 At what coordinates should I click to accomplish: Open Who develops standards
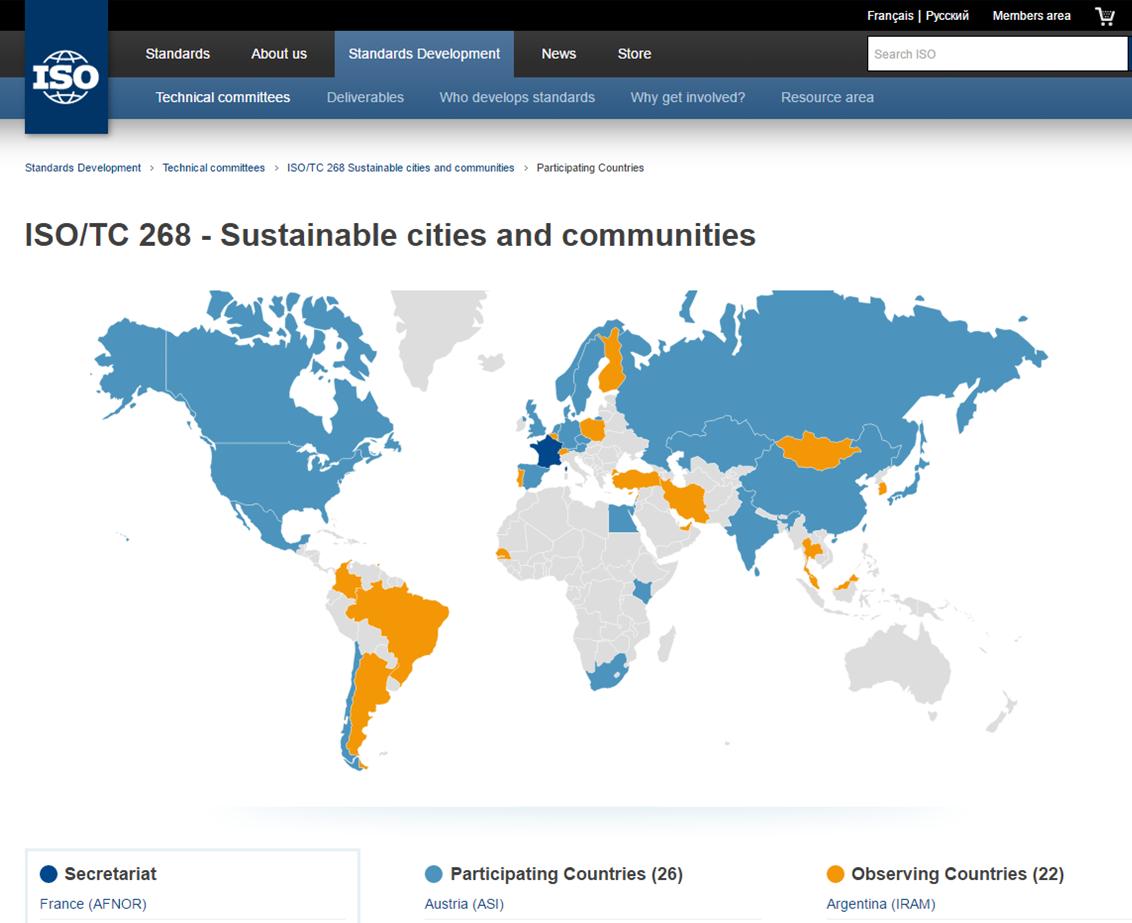pos(517,97)
